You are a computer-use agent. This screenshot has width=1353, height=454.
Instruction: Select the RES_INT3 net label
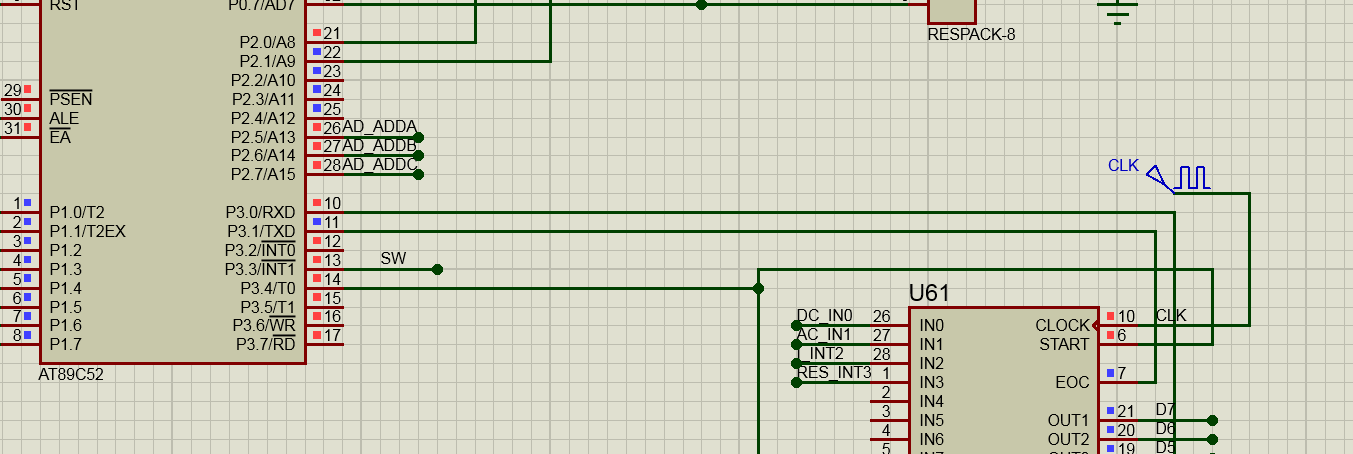tap(834, 373)
